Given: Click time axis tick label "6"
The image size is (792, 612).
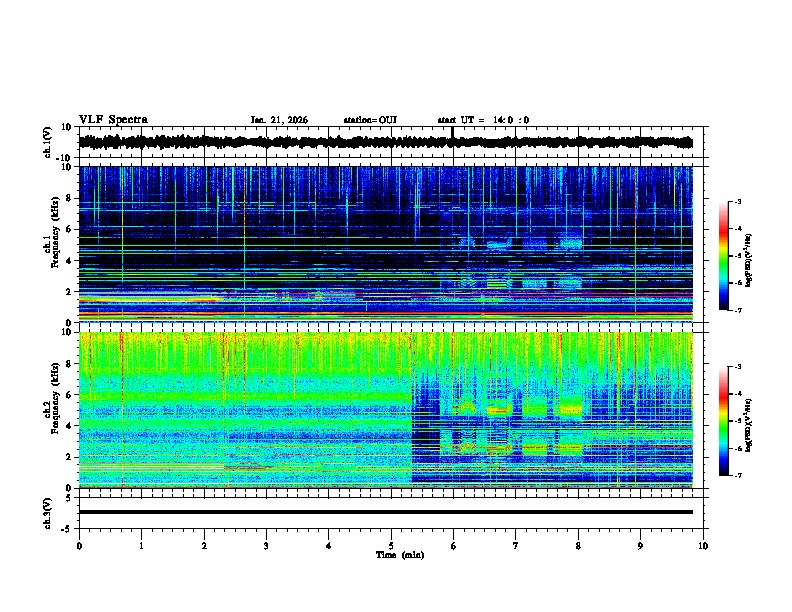Looking at the screenshot, I should click(x=453, y=546).
